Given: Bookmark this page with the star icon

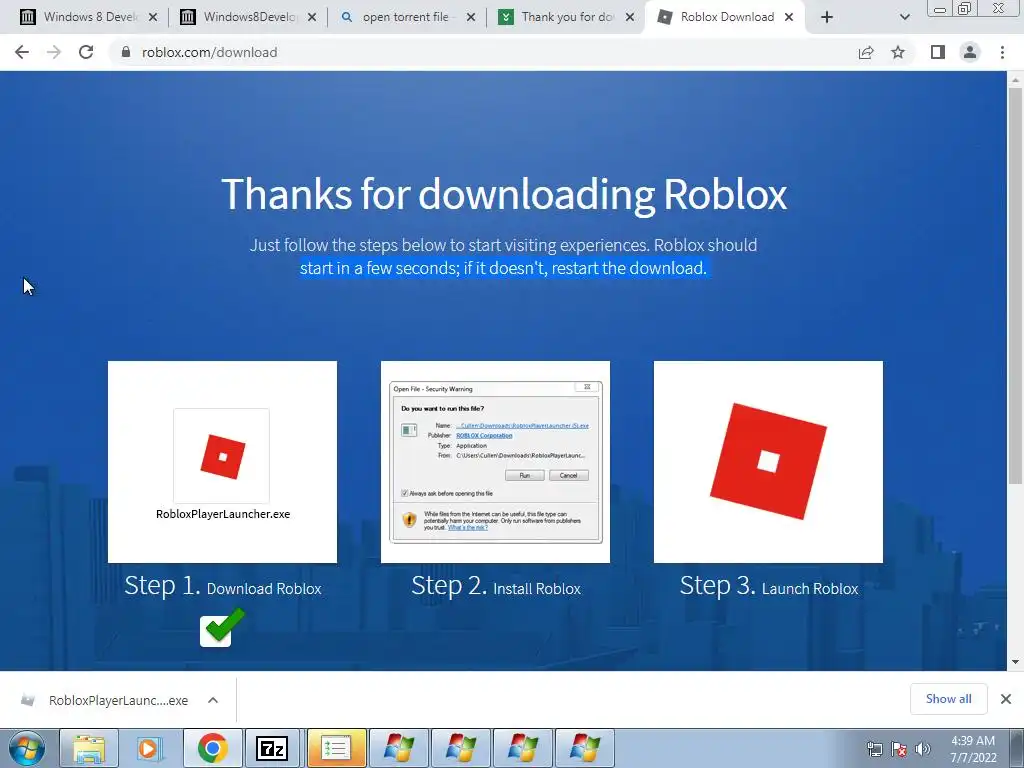Looking at the screenshot, I should [898, 52].
